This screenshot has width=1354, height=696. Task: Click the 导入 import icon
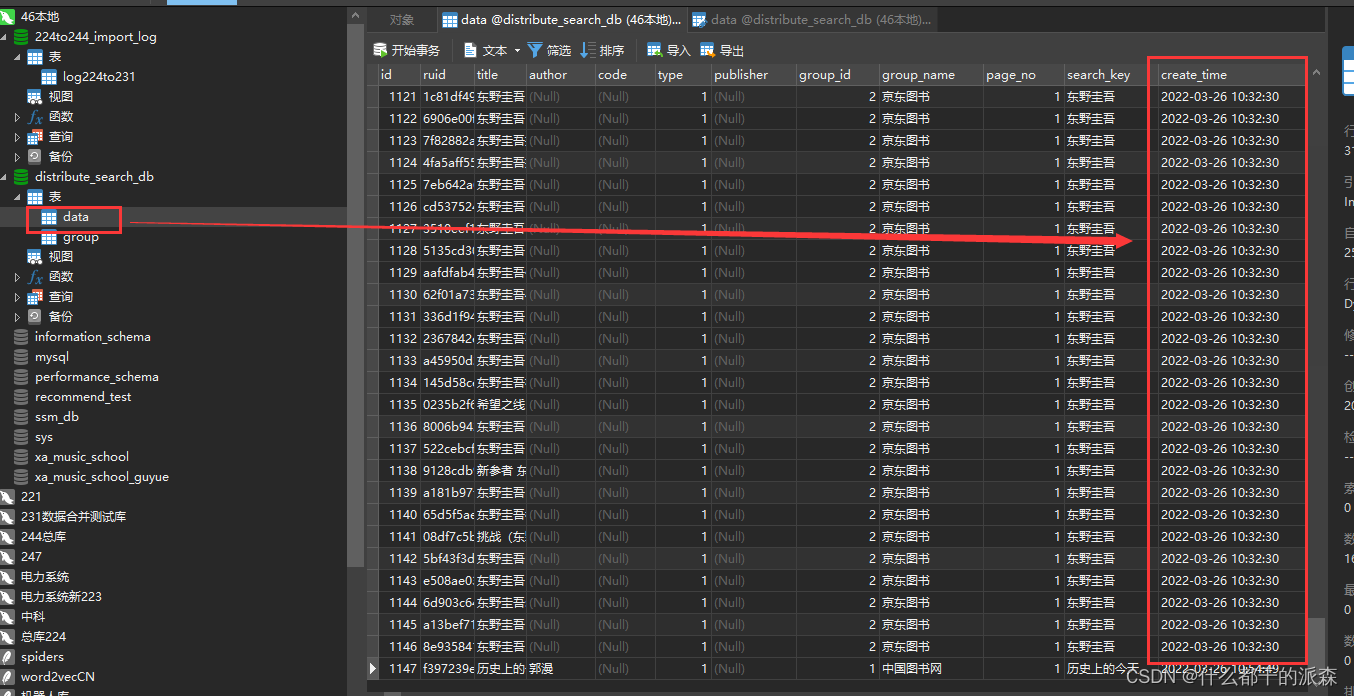pyautogui.click(x=655, y=50)
